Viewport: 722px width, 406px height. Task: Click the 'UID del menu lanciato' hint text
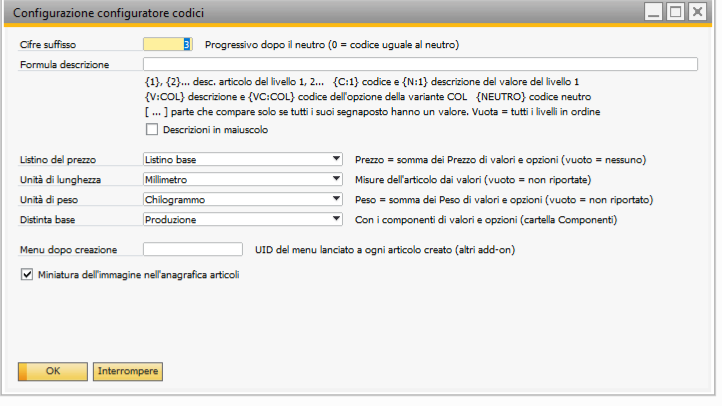point(385,250)
